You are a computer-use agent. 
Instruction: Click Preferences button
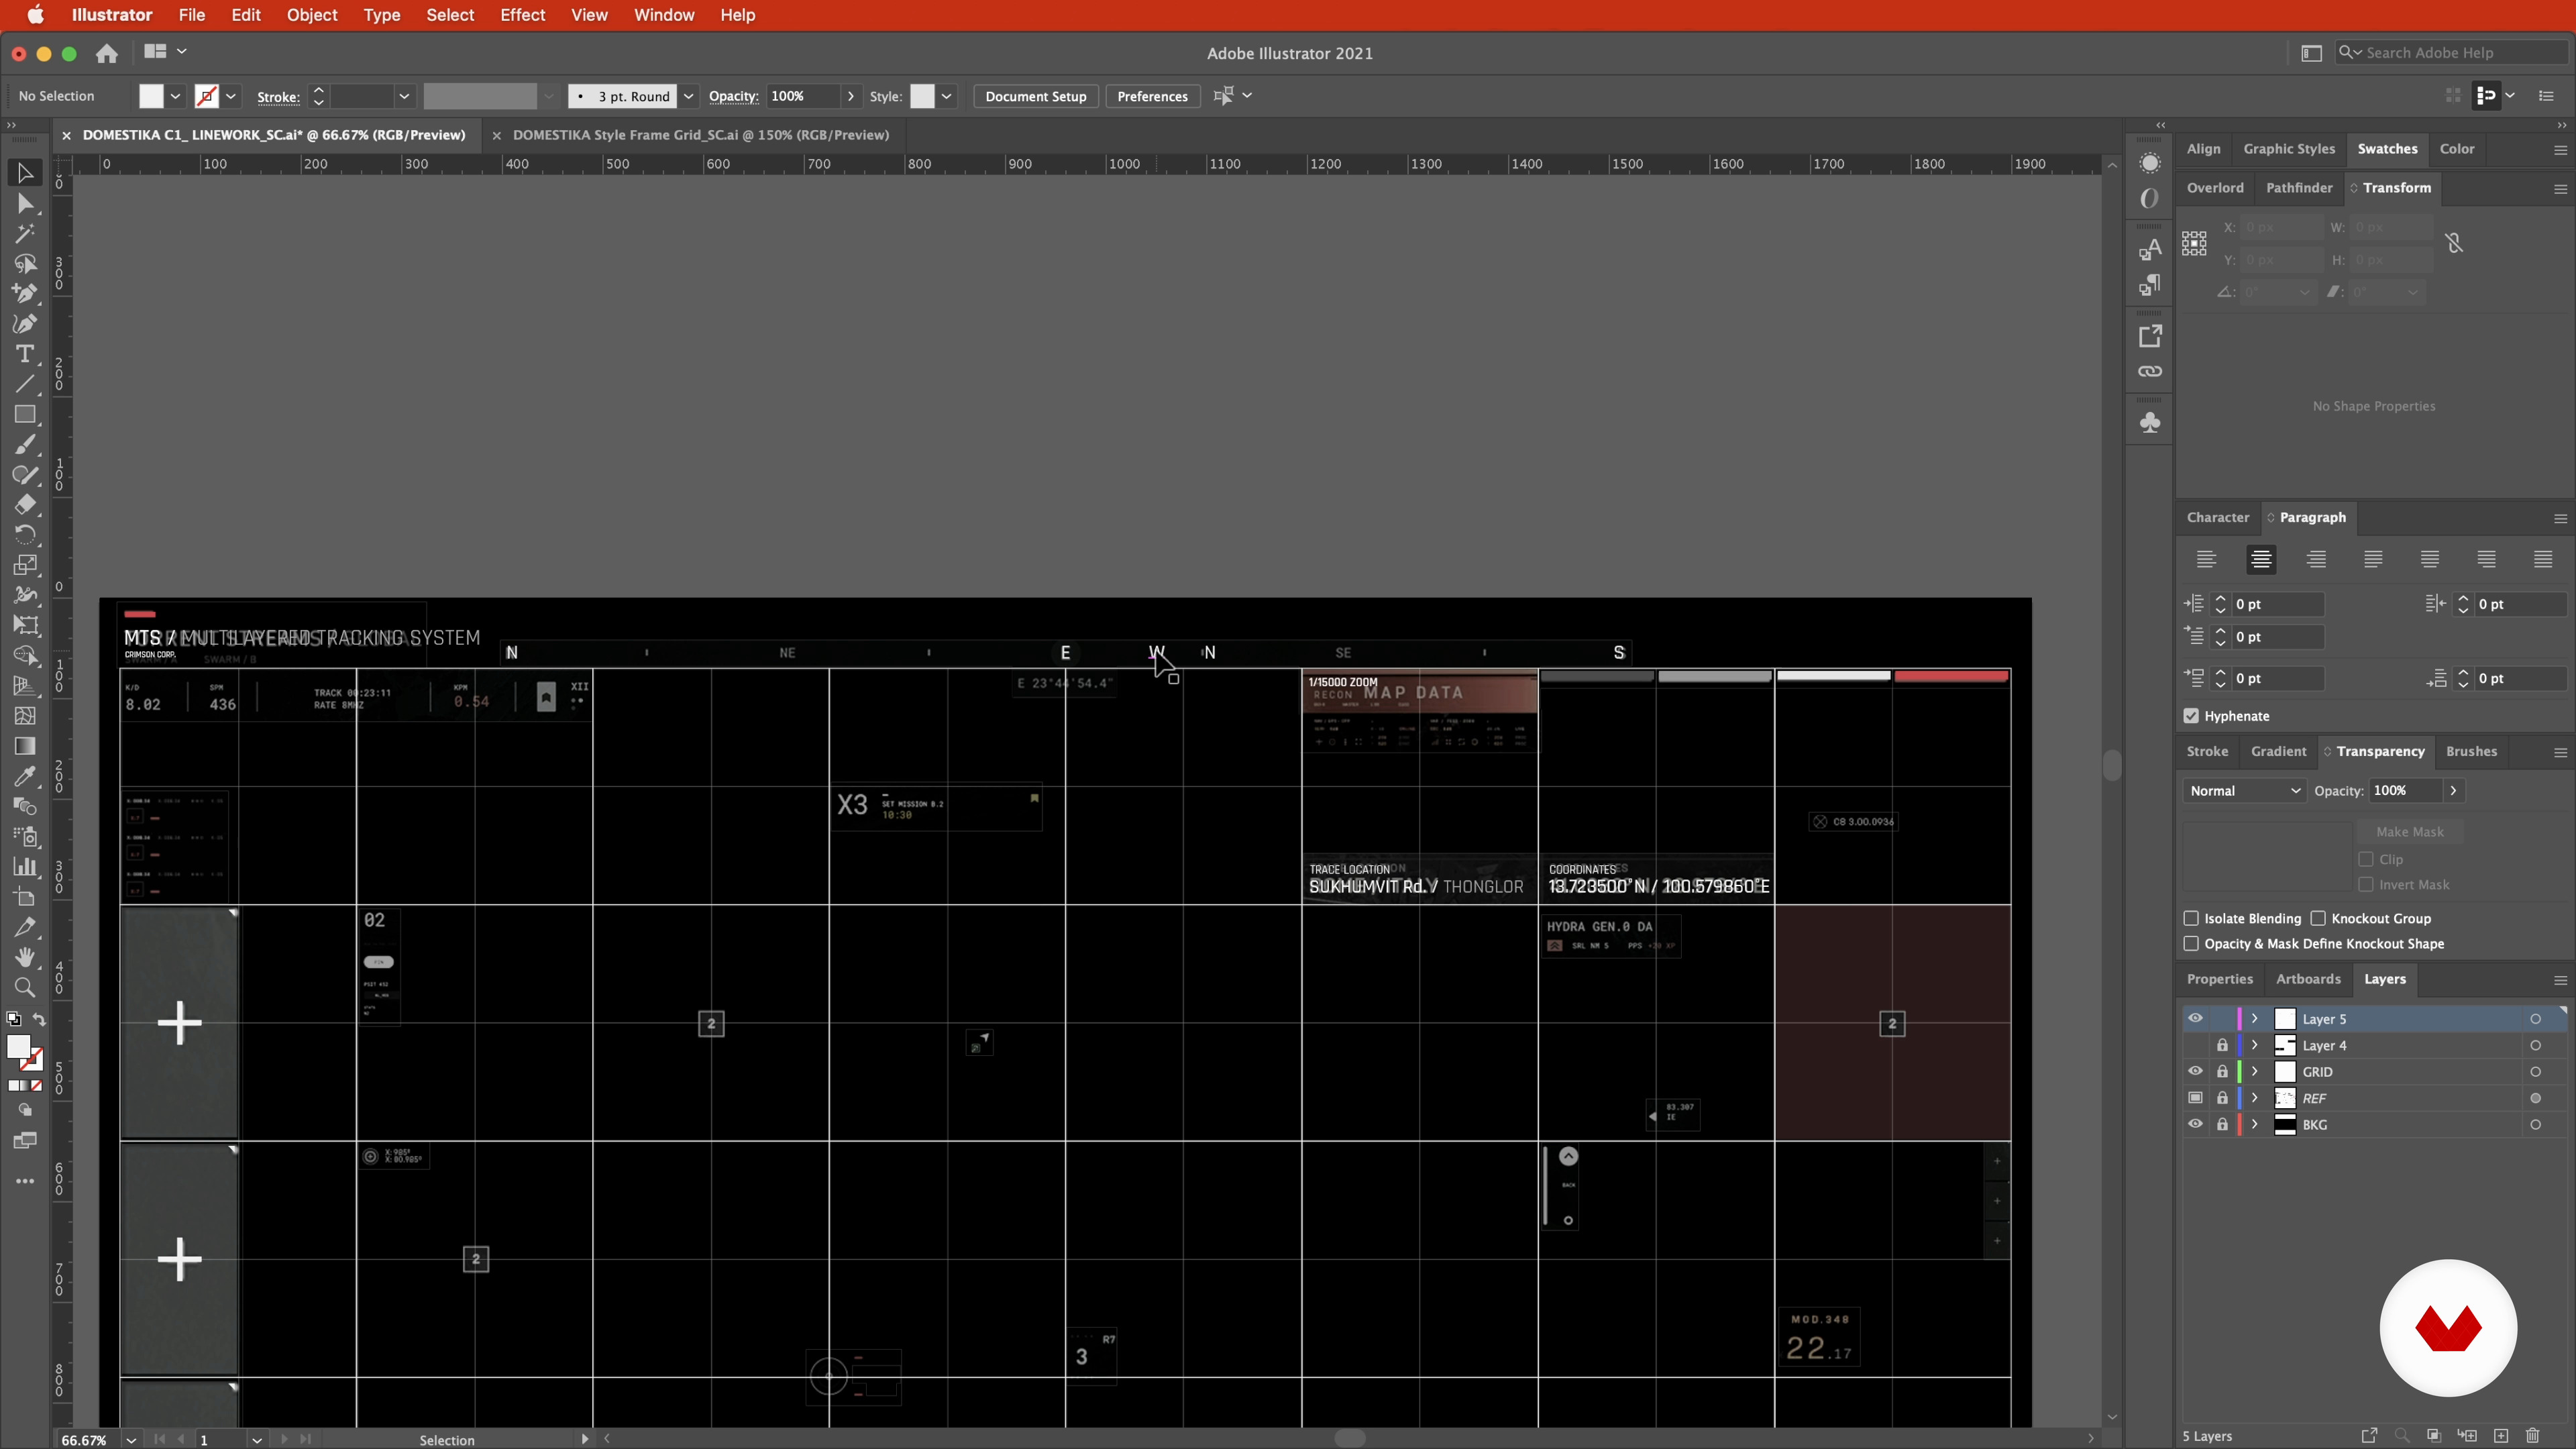pyautogui.click(x=1152, y=96)
